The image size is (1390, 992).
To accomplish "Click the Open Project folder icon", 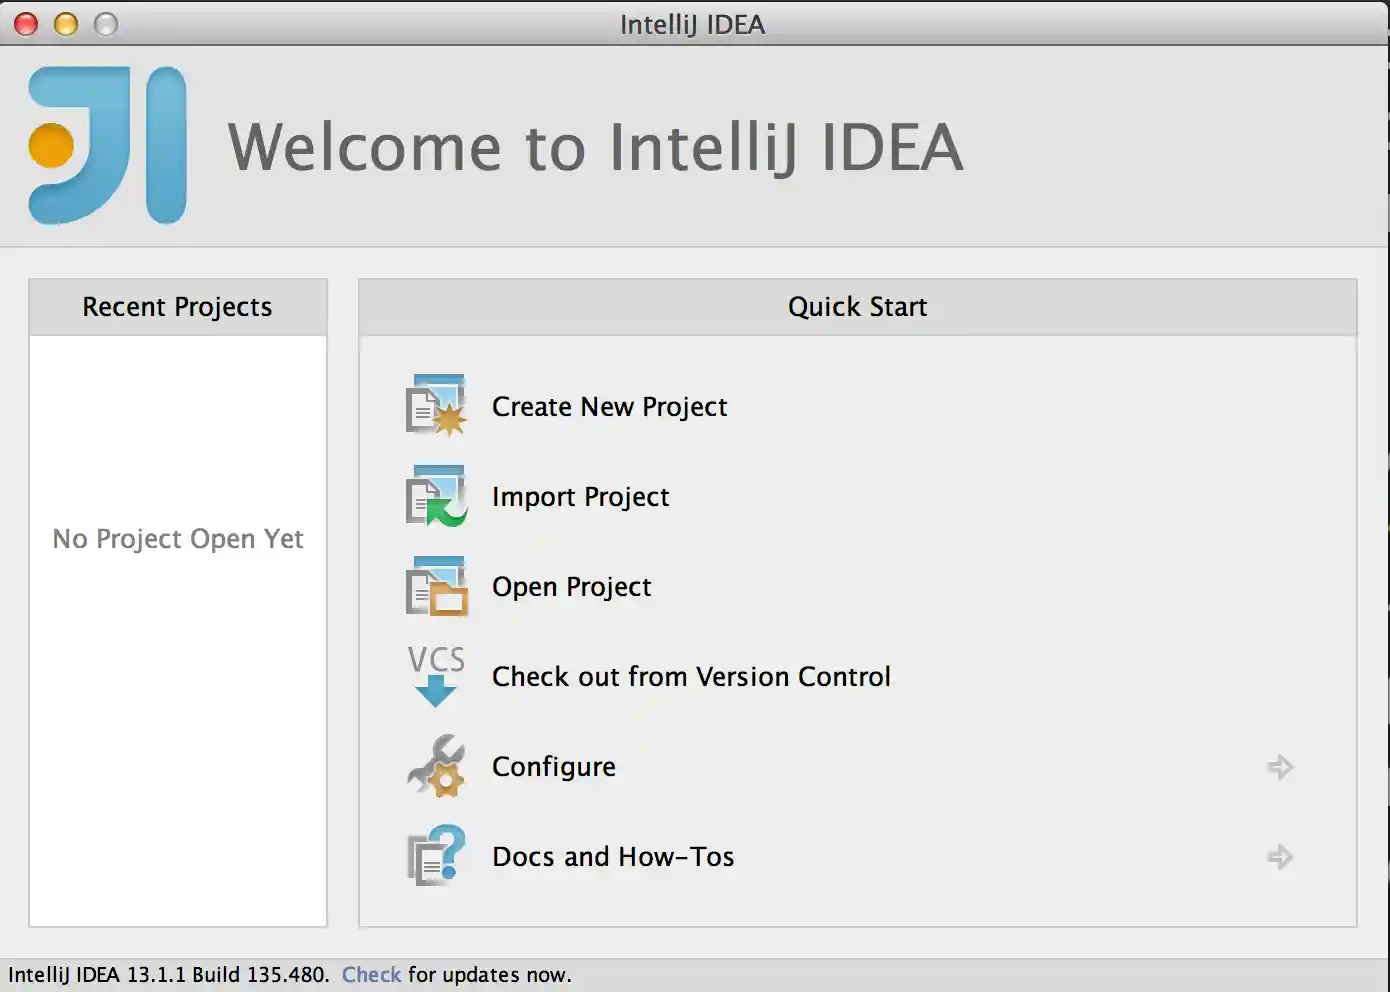I will [x=437, y=586].
